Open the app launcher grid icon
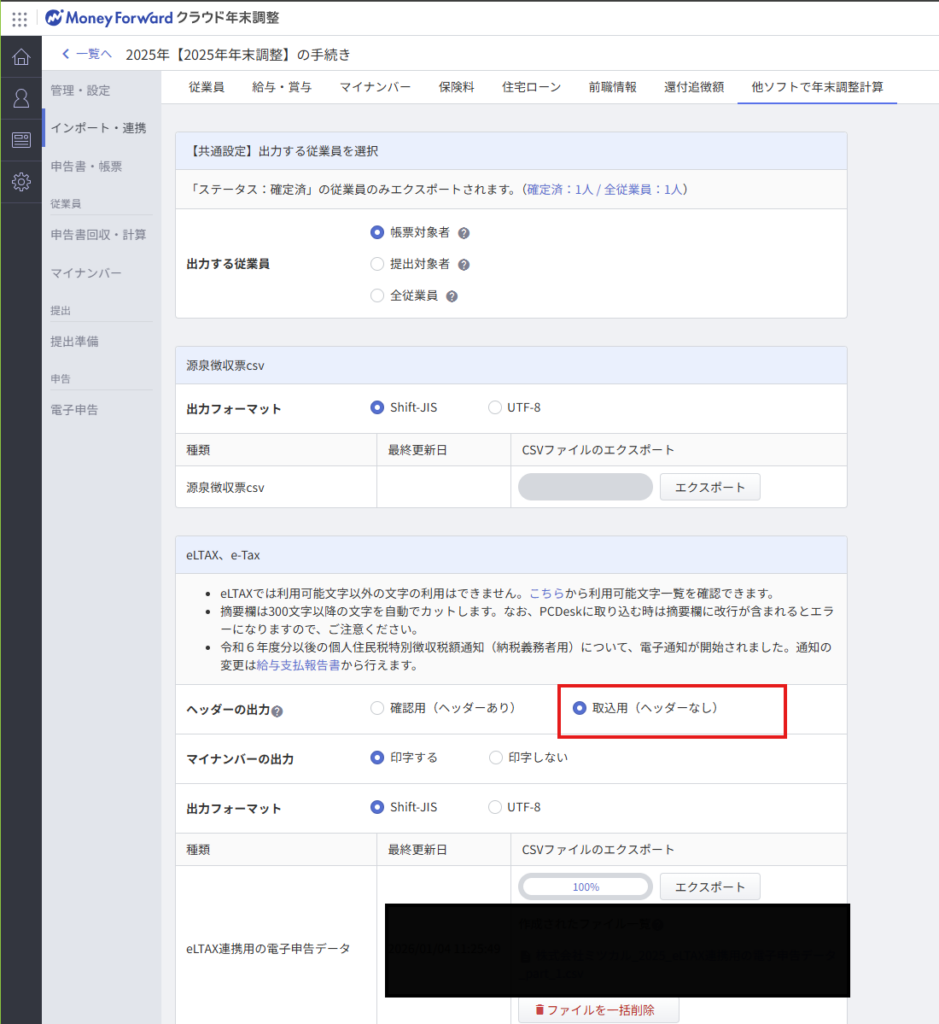 [x=20, y=18]
